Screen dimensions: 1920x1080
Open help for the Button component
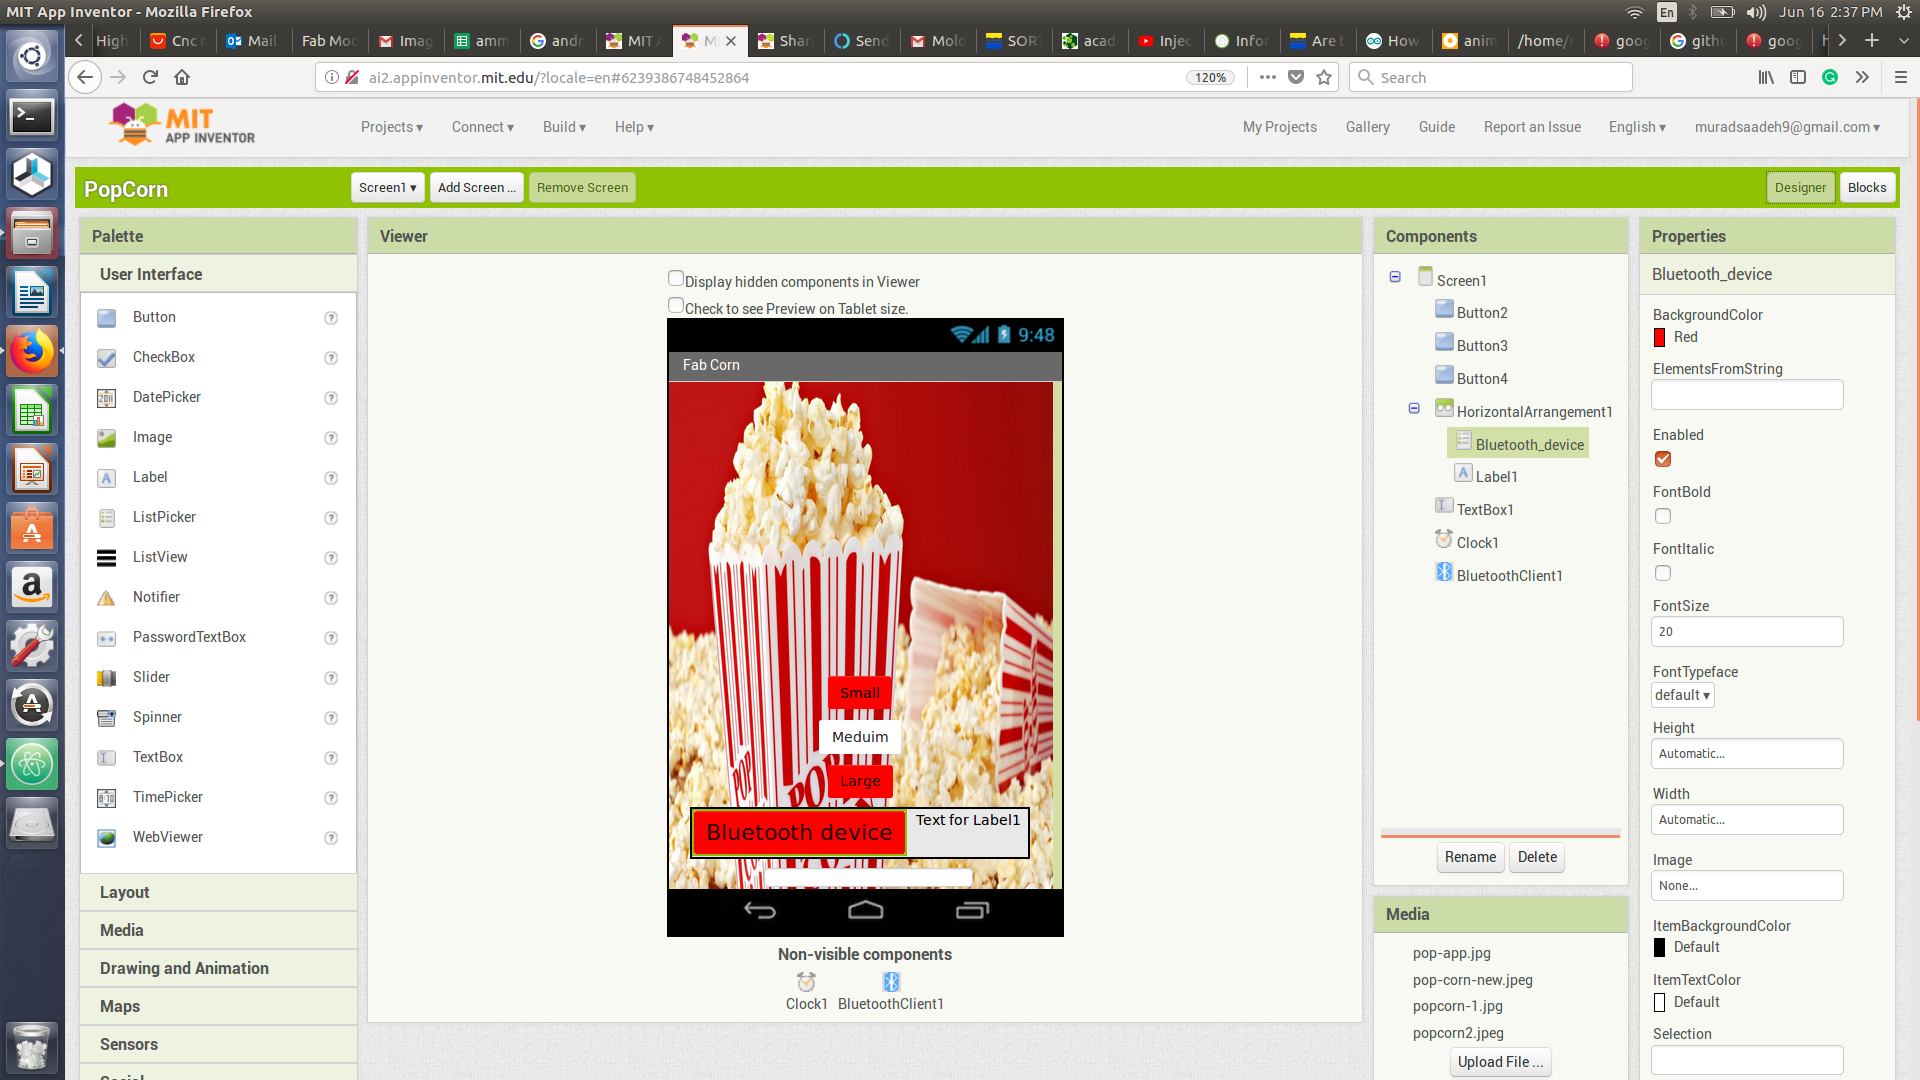pyautogui.click(x=331, y=318)
